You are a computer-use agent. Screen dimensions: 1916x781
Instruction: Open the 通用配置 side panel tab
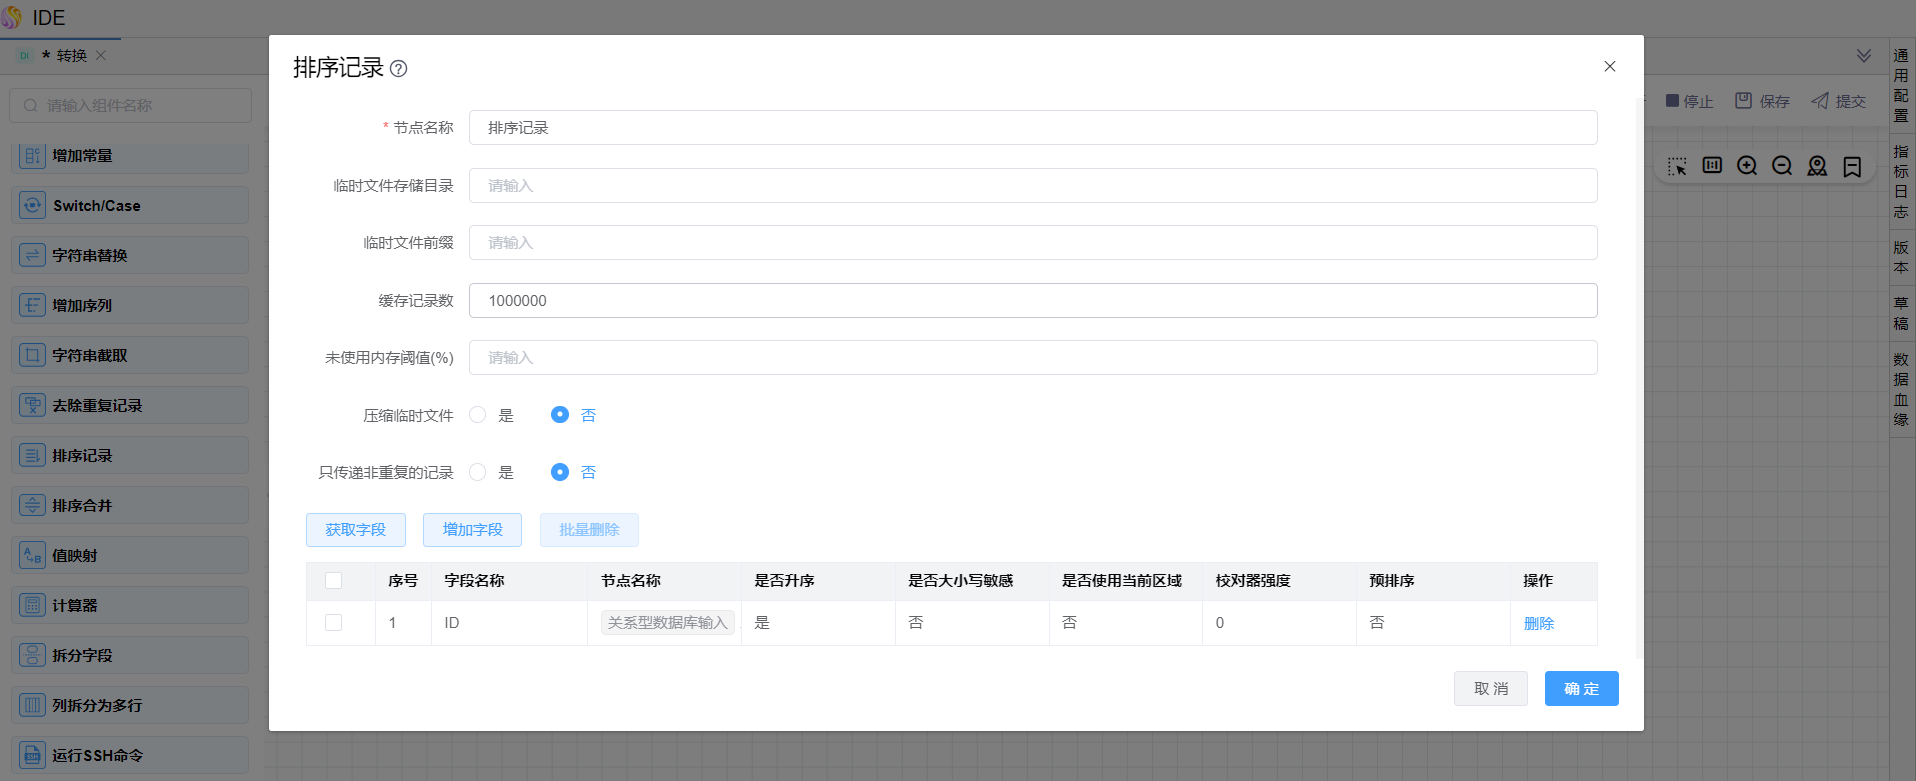click(1901, 85)
